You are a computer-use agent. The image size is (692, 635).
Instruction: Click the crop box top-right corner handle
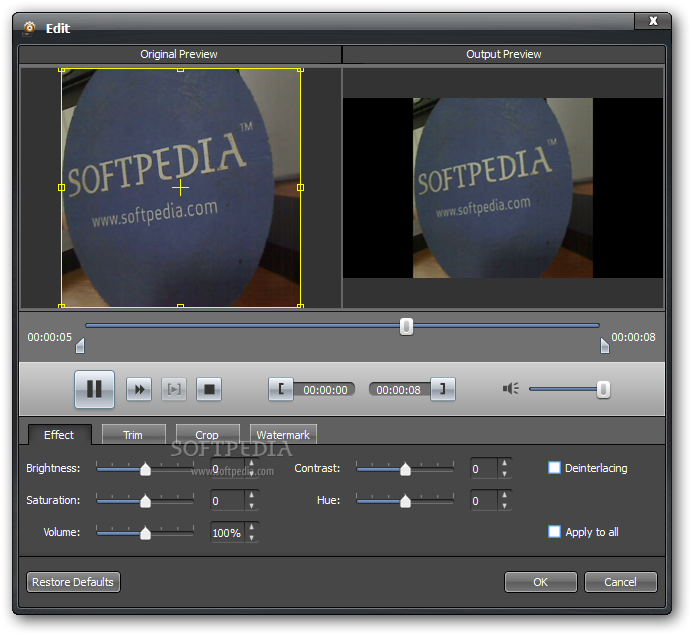coord(301,70)
